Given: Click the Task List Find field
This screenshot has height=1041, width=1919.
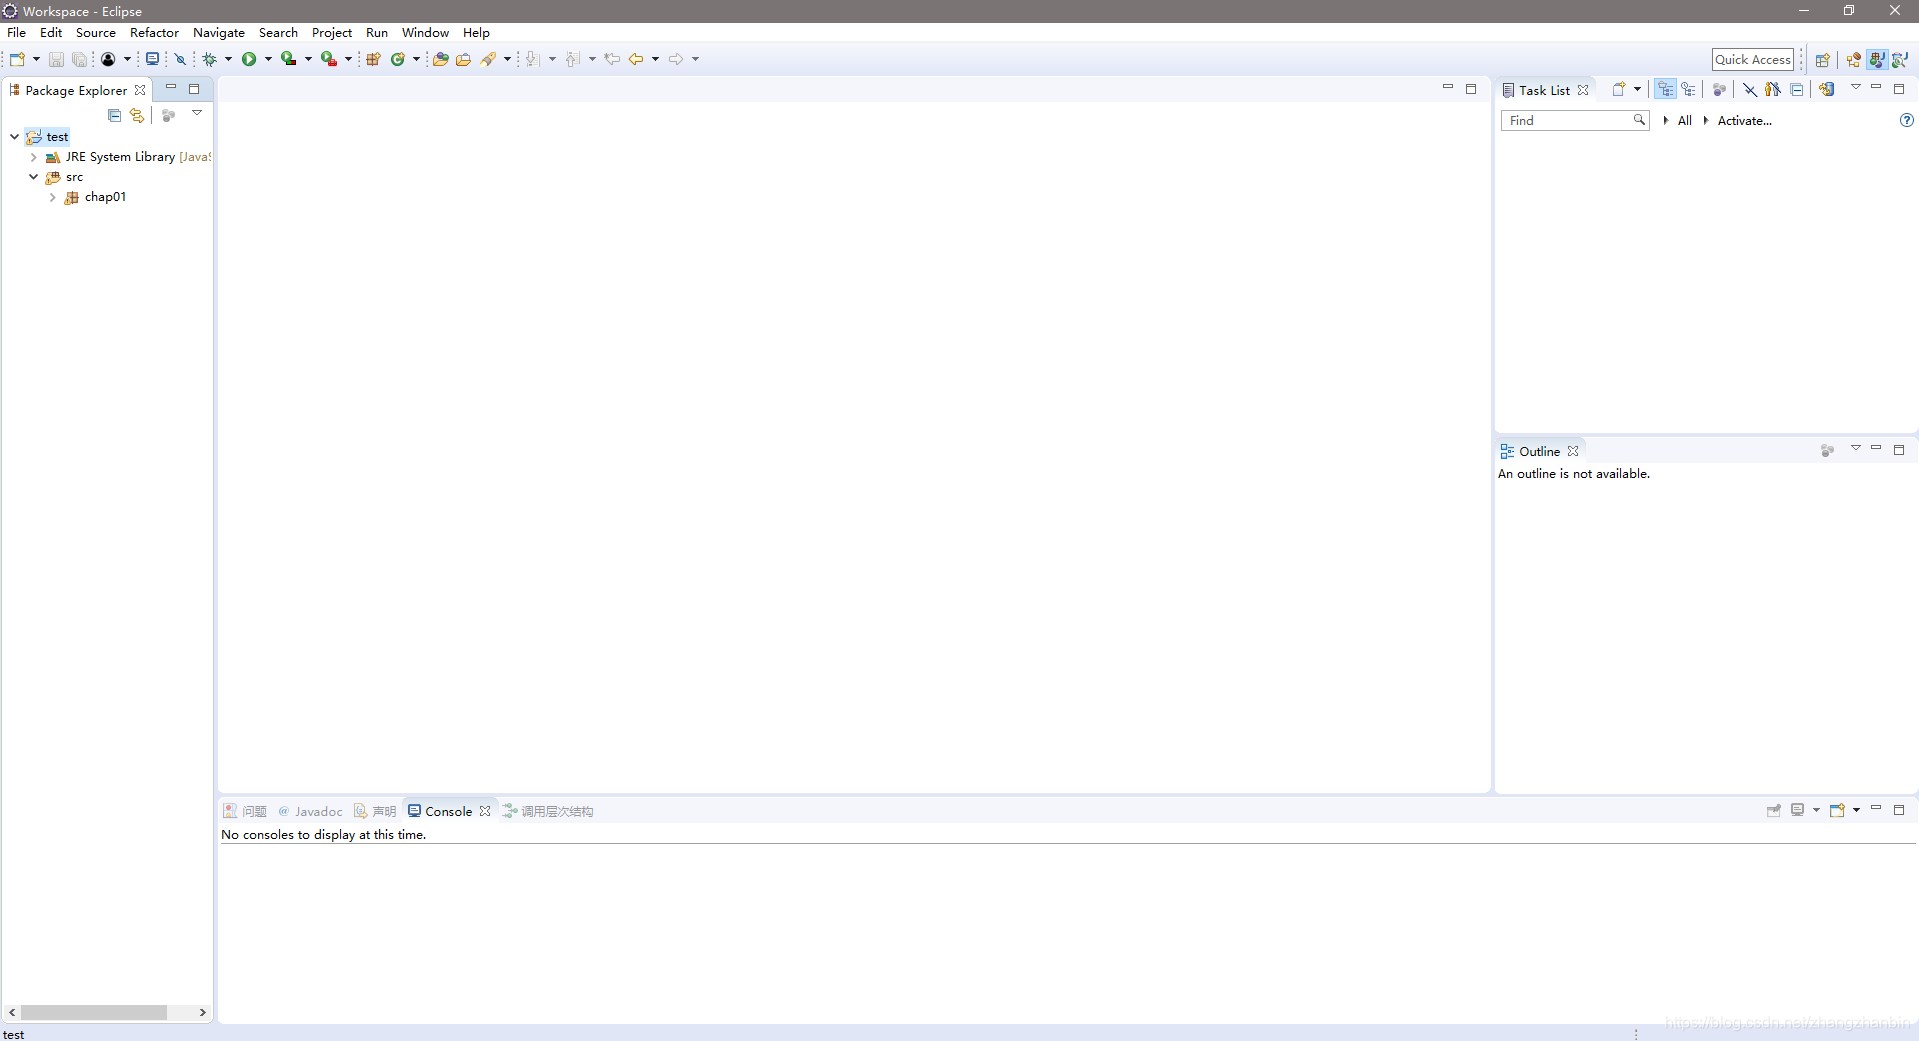Looking at the screenshot, I should pyautogui.click(x=1574, y=120).
